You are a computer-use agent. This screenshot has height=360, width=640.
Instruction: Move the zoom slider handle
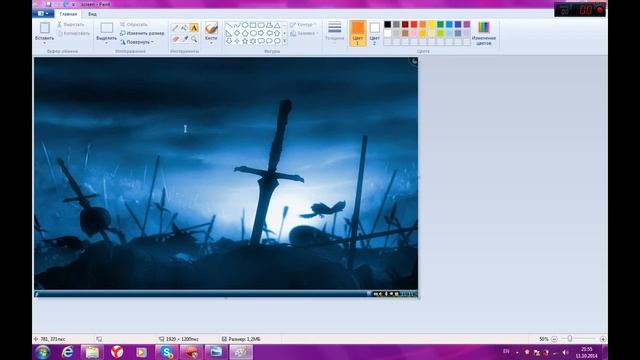click(570, 339)
